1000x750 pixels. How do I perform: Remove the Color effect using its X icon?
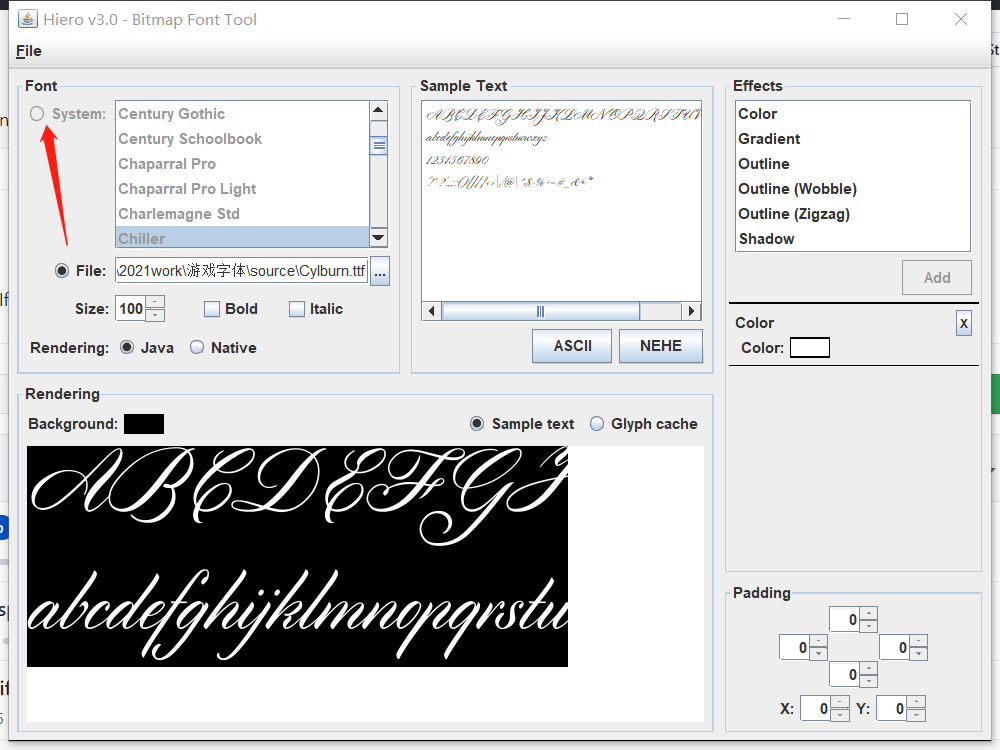(x=963, y=322)
